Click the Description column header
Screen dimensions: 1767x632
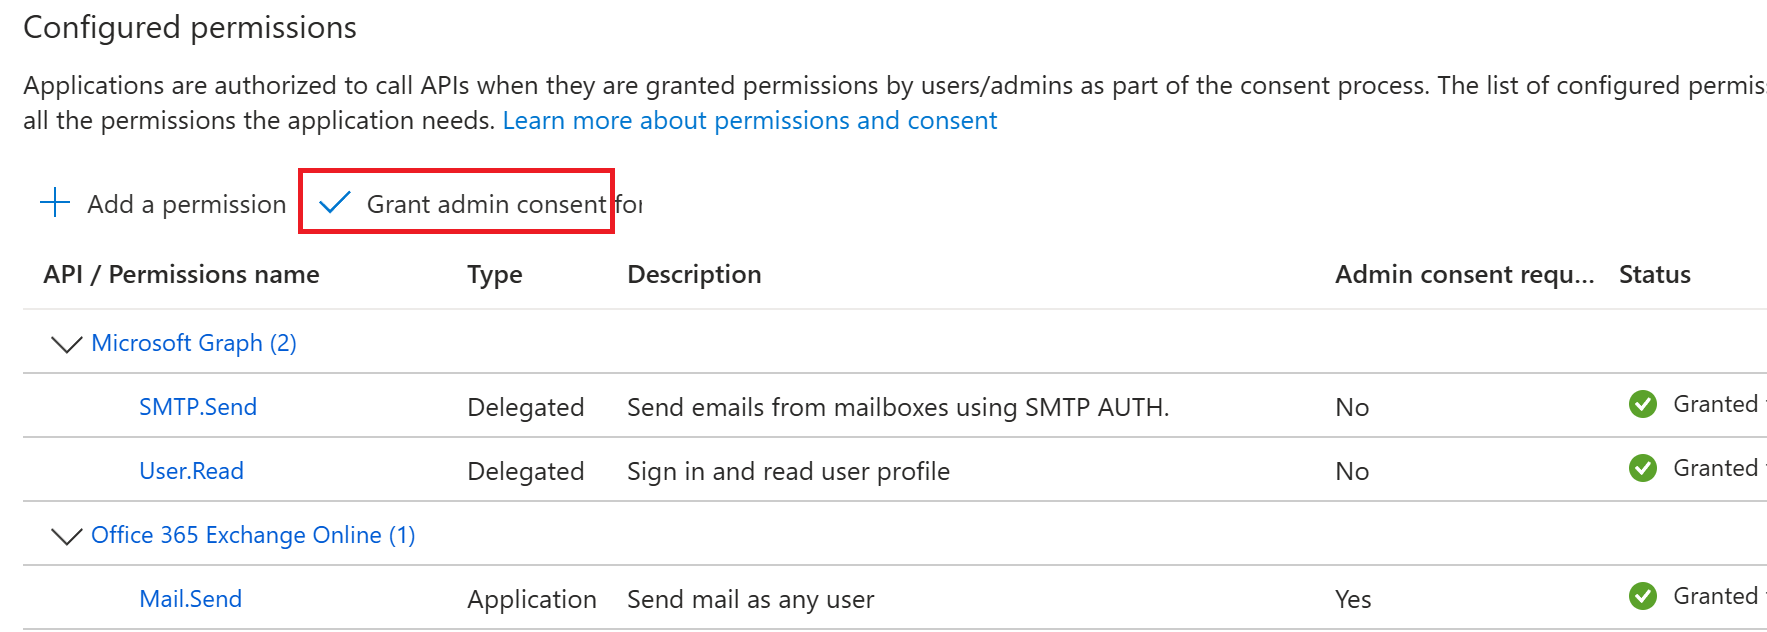pos(694,274)
